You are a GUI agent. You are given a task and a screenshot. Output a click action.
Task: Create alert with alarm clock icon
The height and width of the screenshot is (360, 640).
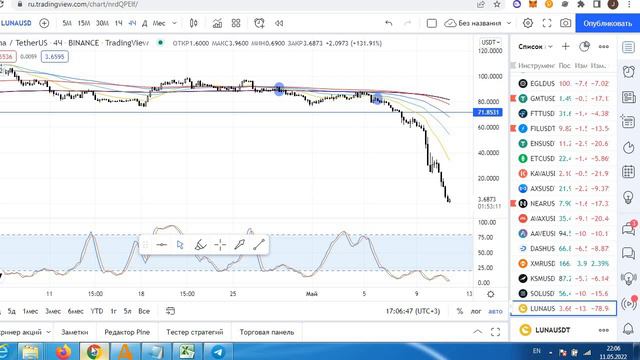point(259,23)
